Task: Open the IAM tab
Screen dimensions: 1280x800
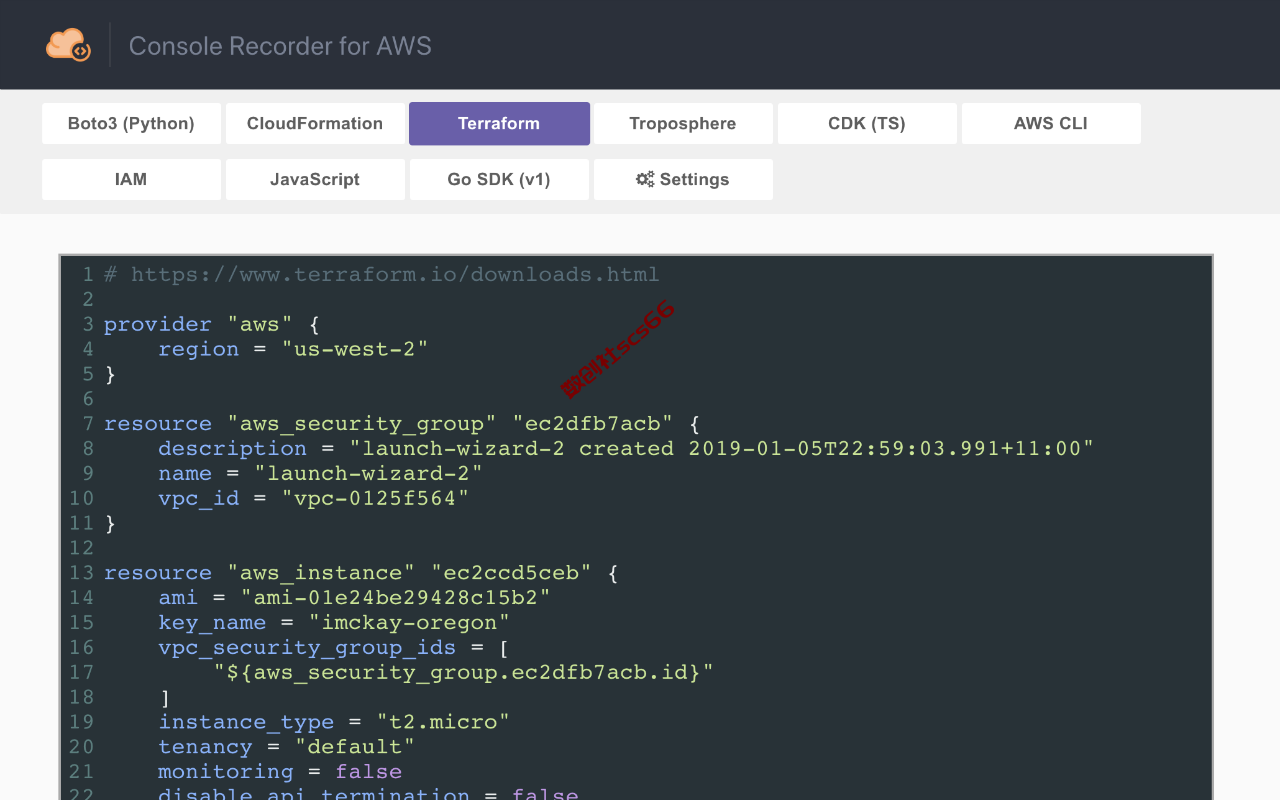Action: point(131,180)
